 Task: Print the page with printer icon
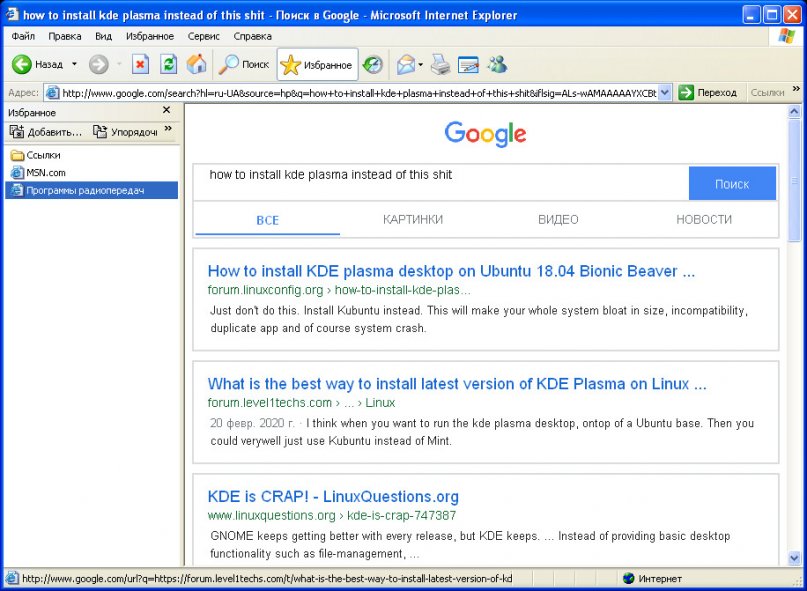(441, 64)
